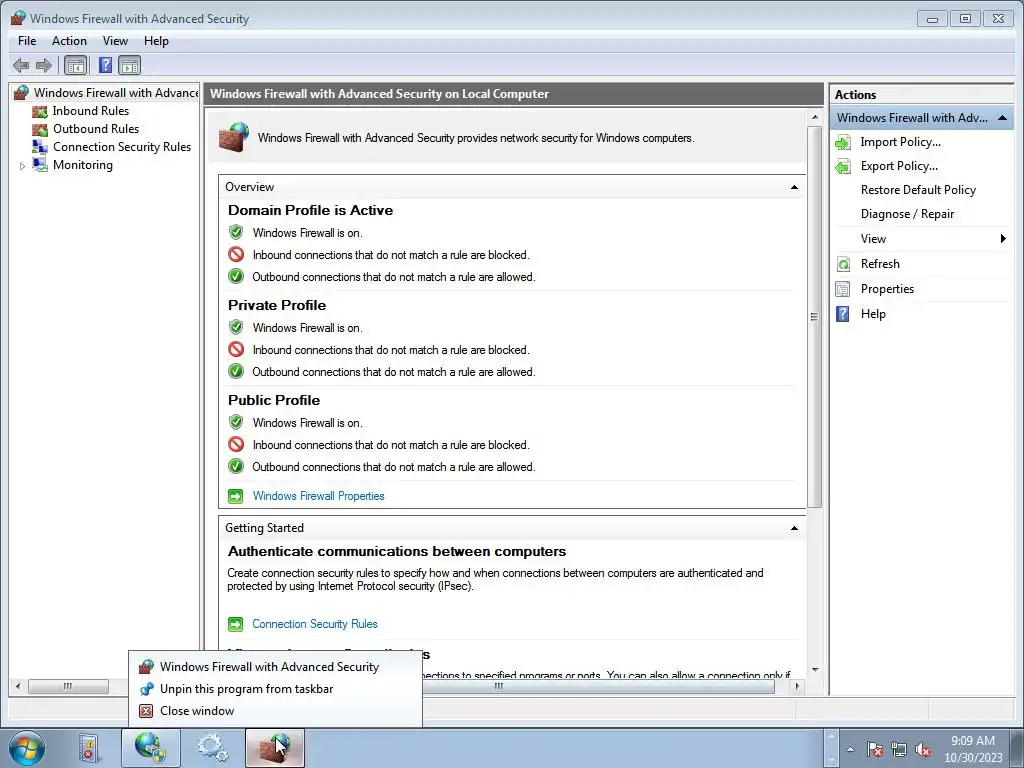
Task: Select the root Windows Firewall tree node
Action: [116, 93]
